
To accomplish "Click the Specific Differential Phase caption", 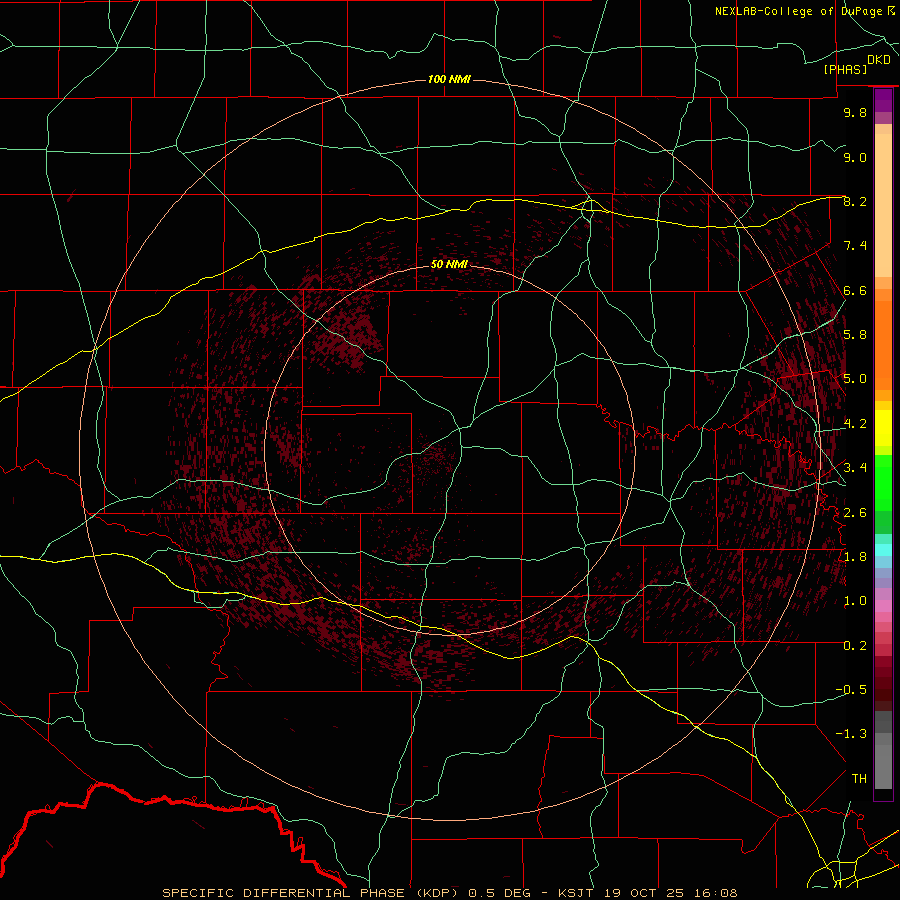I will coord(450,893).
